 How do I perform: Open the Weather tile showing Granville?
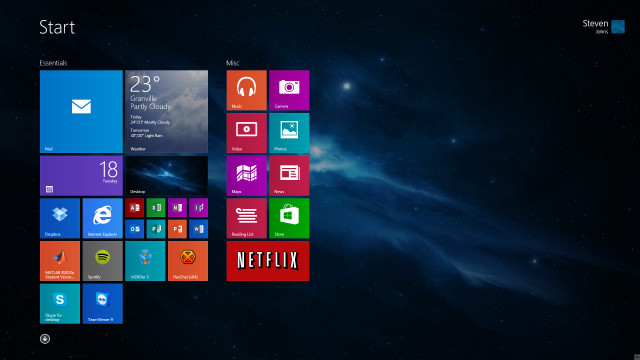click(167, 111)
